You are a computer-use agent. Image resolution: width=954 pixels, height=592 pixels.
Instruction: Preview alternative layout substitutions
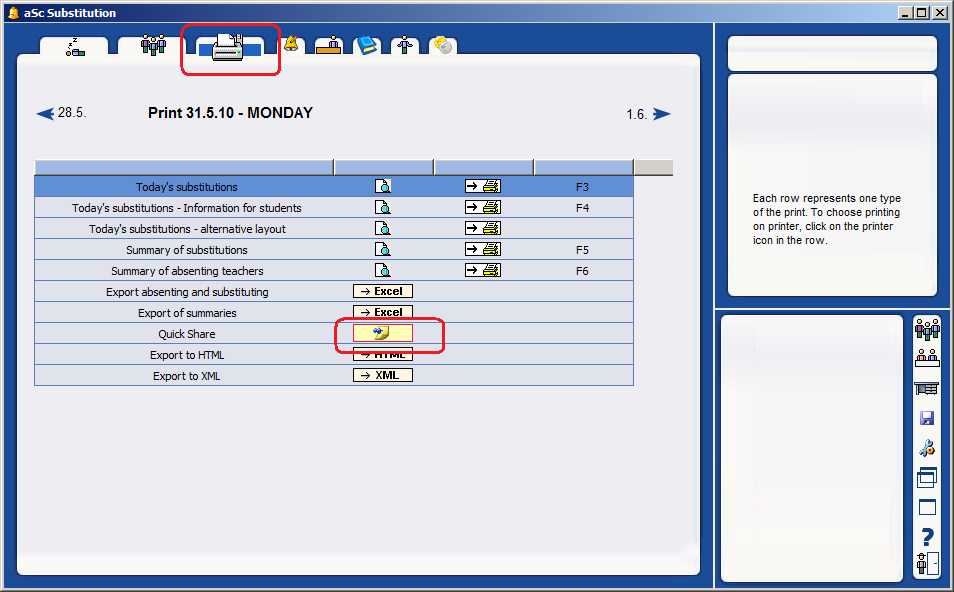(383, 228)
